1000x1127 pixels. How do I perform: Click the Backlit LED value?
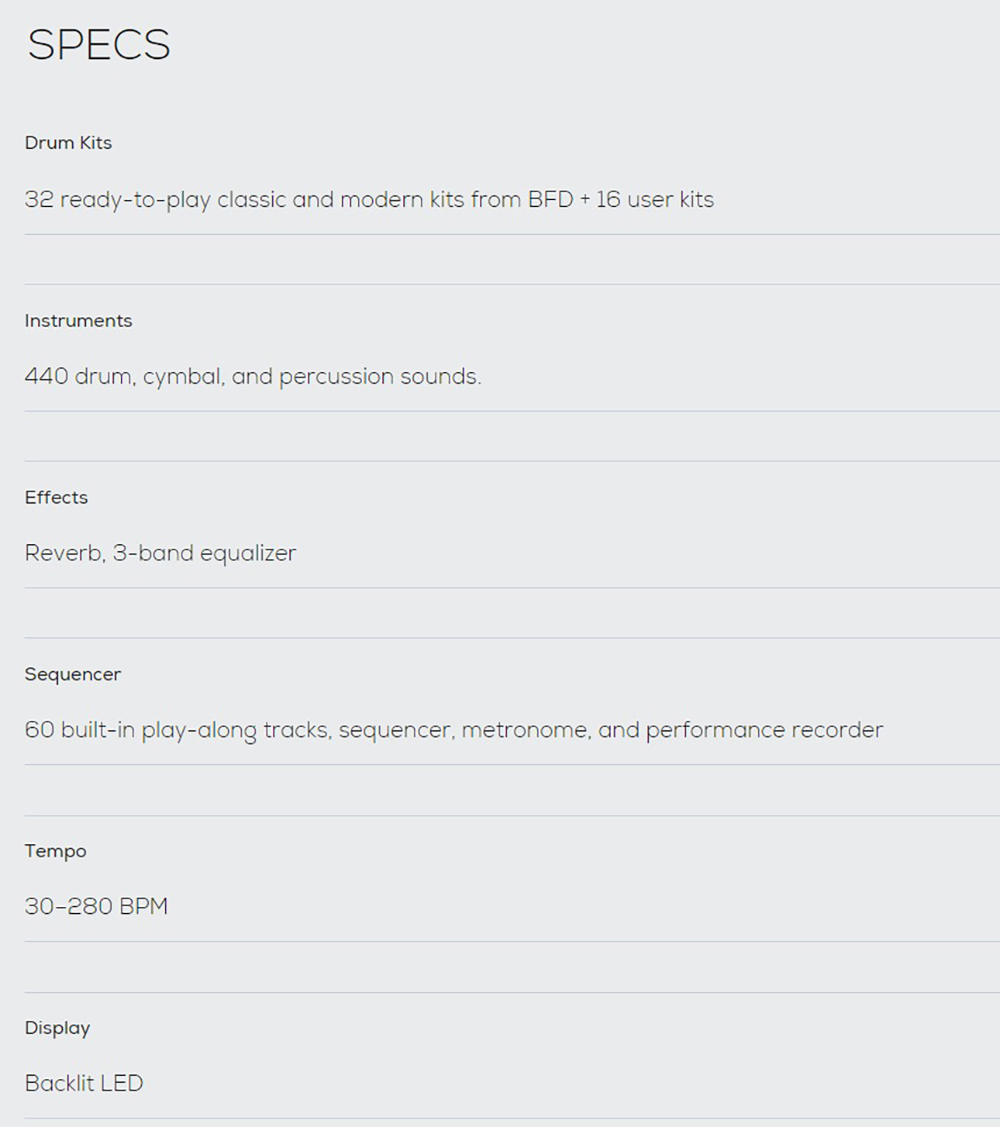(x=84, y=1083)
